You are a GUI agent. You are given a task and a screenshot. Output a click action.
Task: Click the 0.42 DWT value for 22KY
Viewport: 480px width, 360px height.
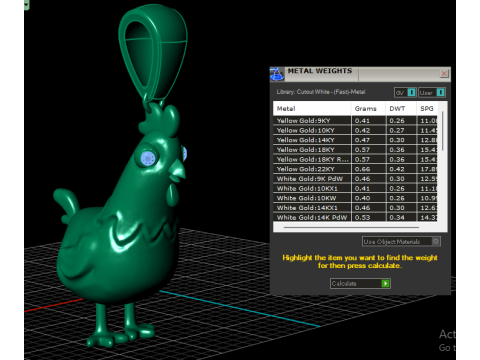[x=397, y=169]
